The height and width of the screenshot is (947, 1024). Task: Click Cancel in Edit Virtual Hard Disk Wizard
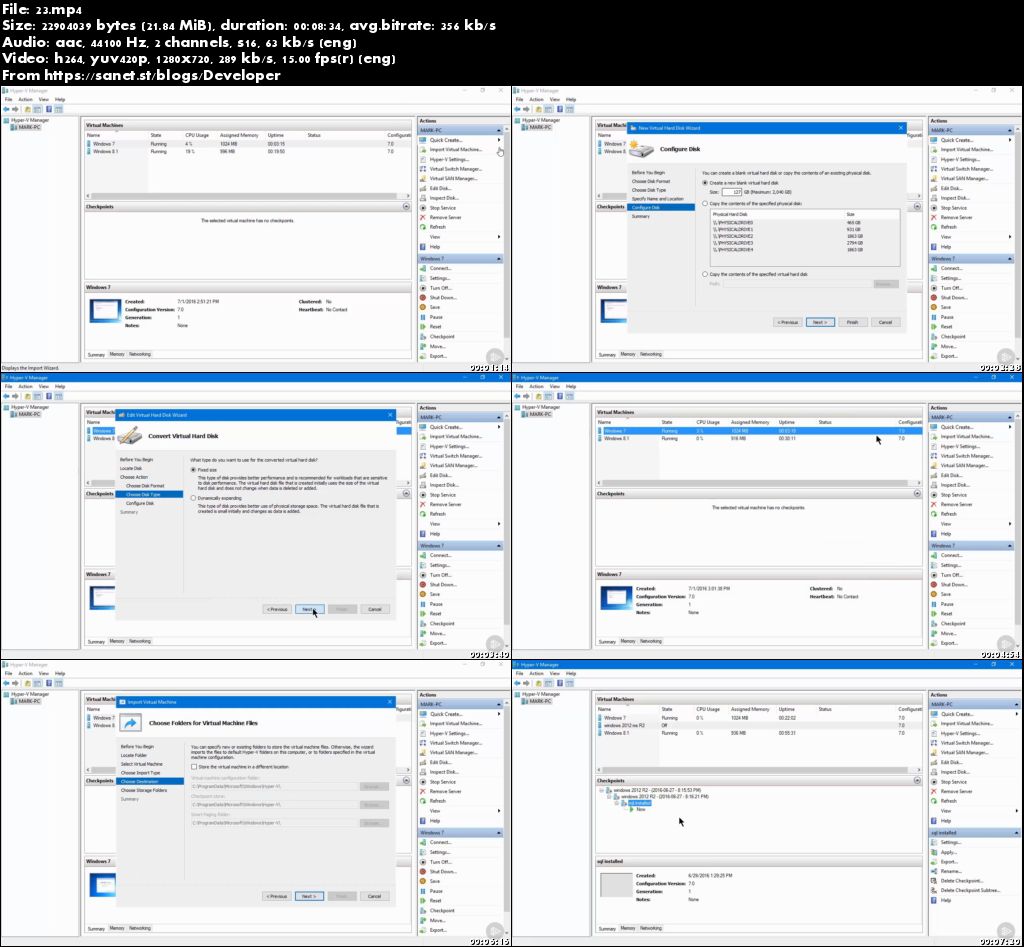click(x=374, y=609)
